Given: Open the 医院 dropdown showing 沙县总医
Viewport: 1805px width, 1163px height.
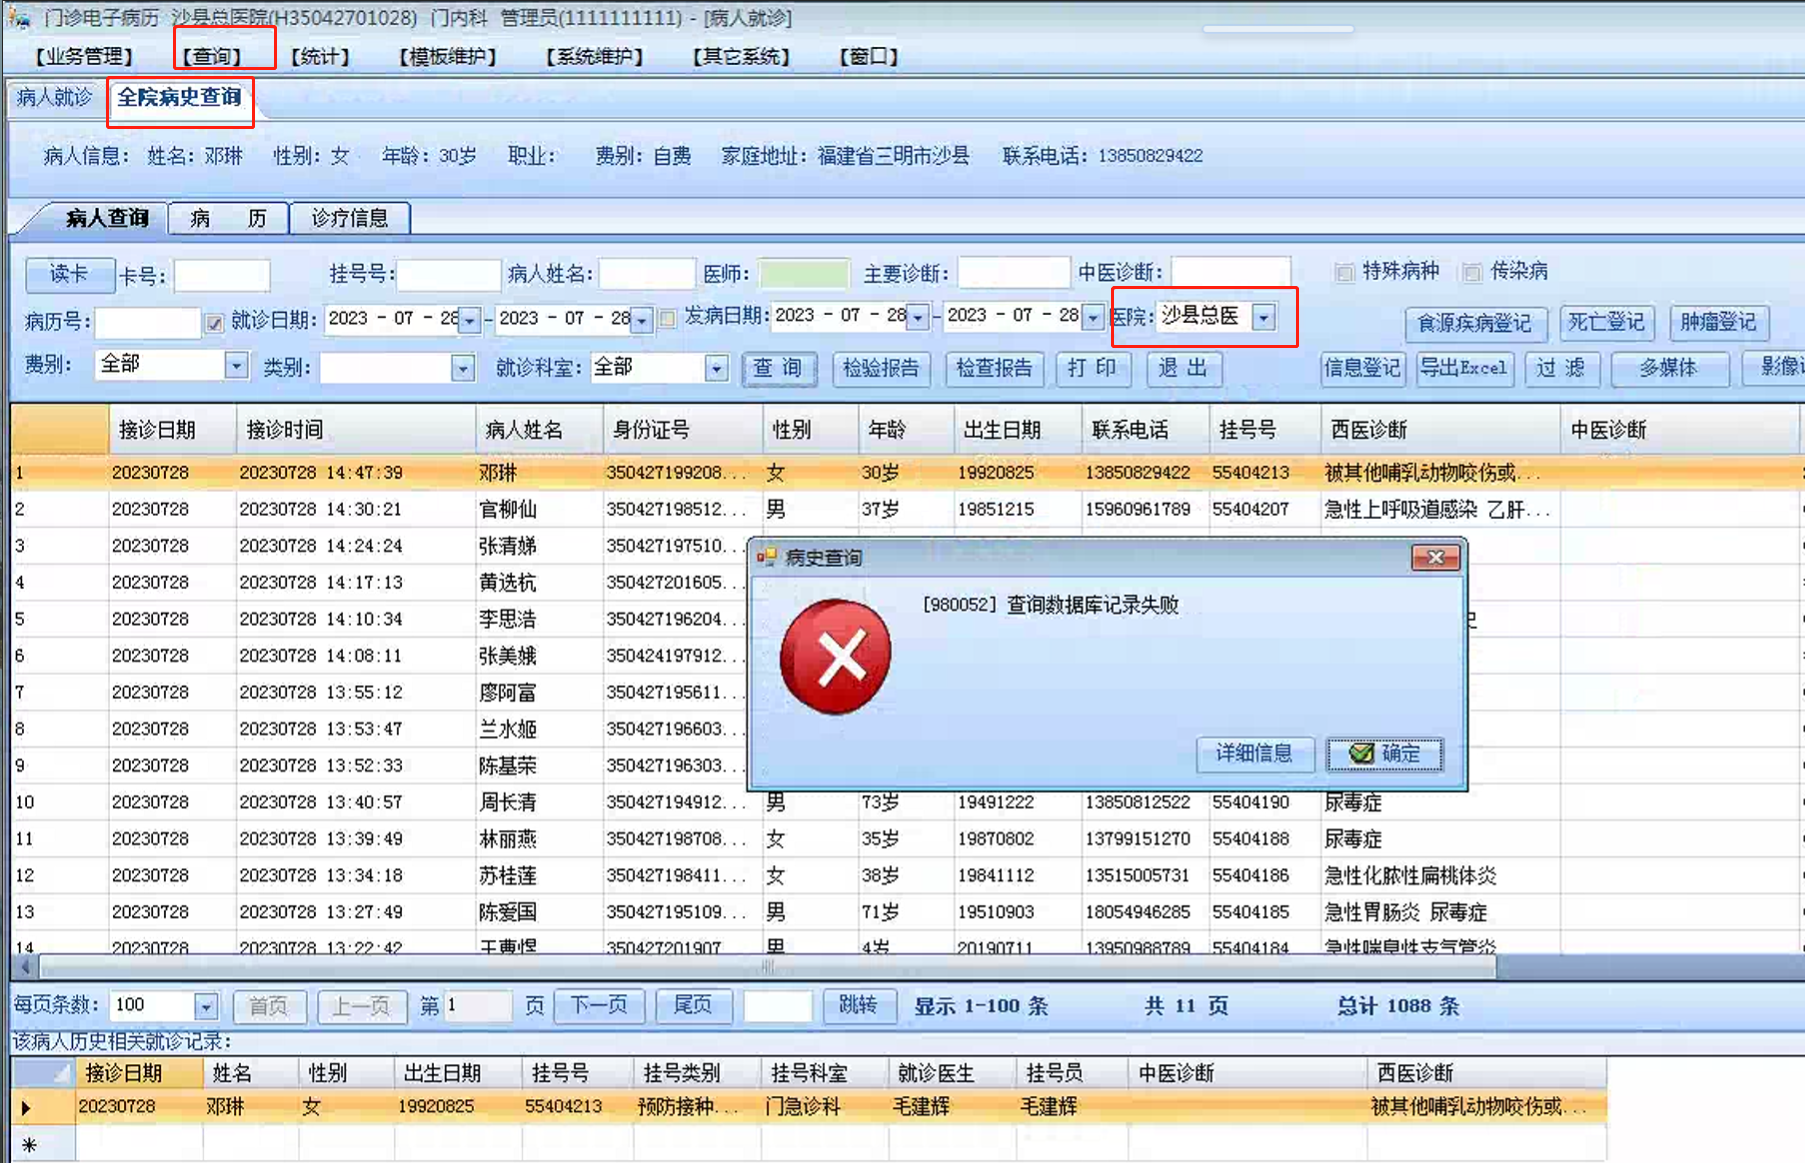Looking at the screenshot, I should point(1264,317).
